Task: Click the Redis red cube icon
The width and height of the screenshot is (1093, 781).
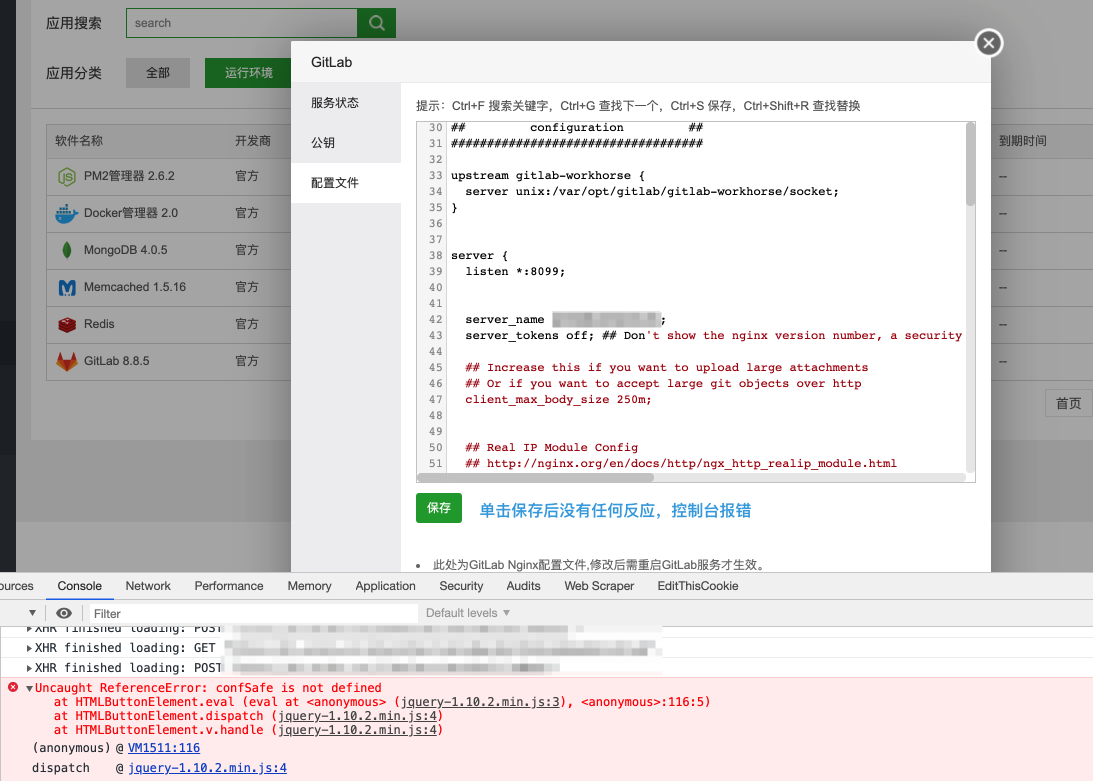Action: [x=67, y=324]
